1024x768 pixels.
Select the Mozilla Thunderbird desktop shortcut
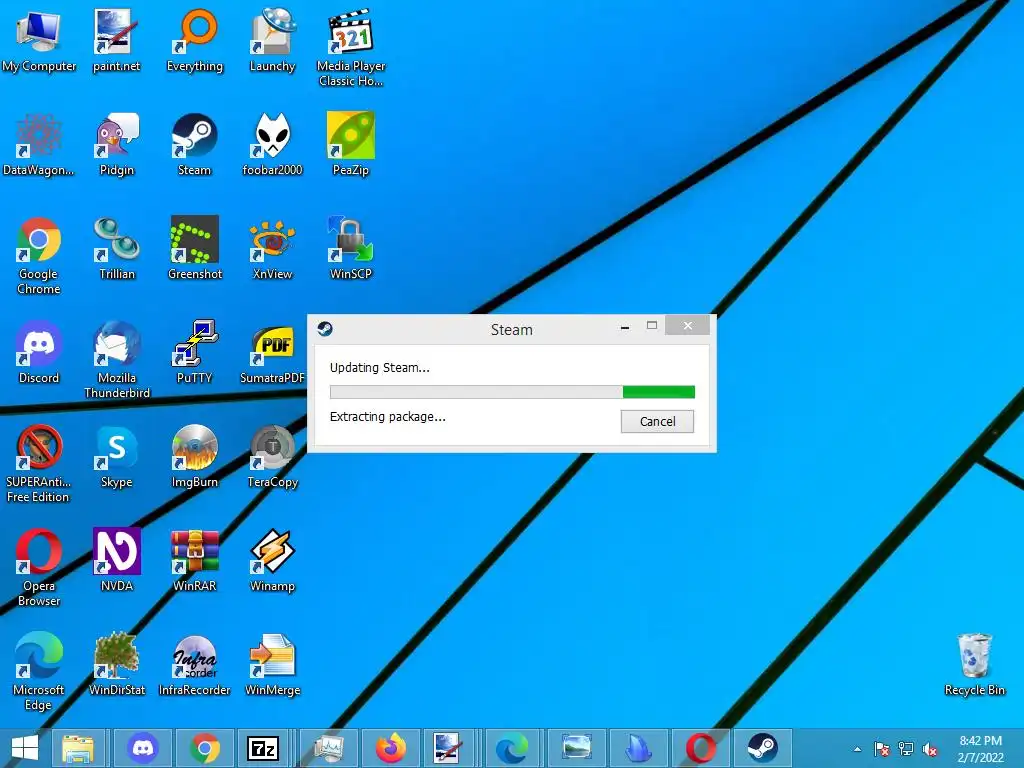coord(116,360)
